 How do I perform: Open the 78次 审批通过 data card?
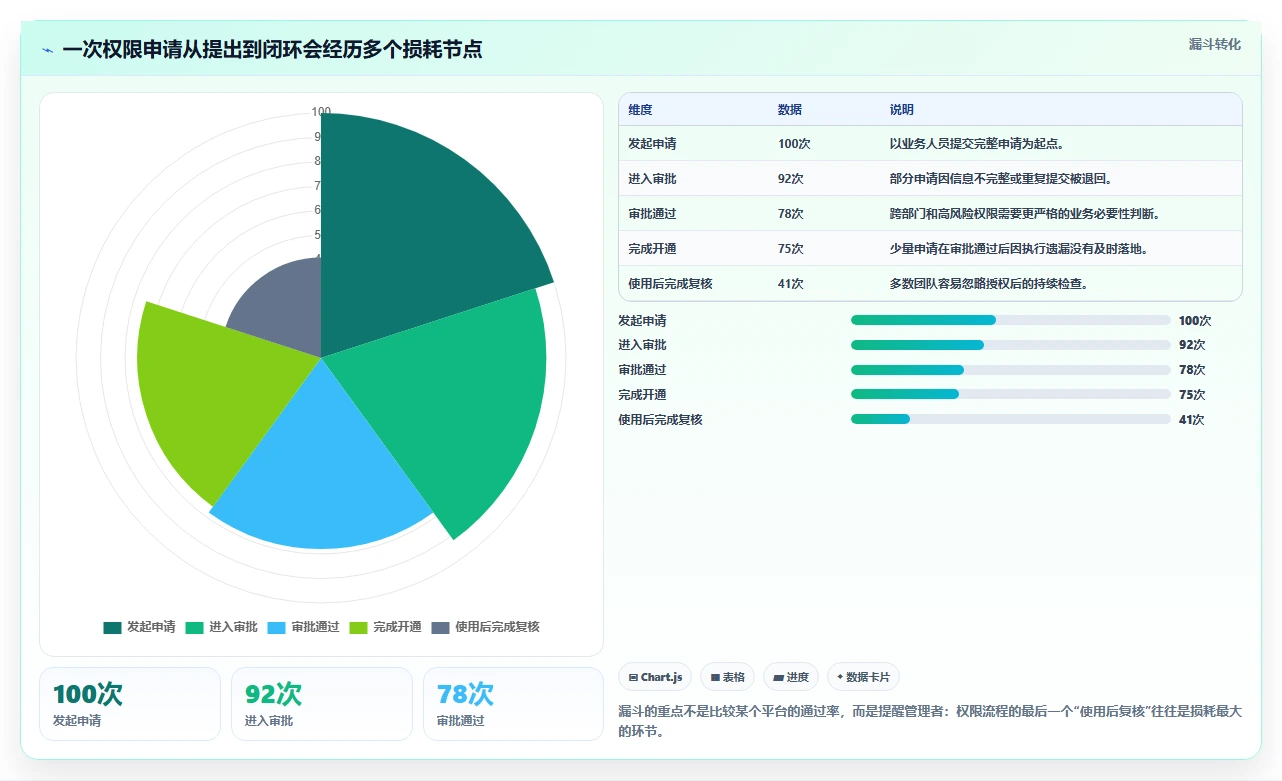(x=514, y=704)
